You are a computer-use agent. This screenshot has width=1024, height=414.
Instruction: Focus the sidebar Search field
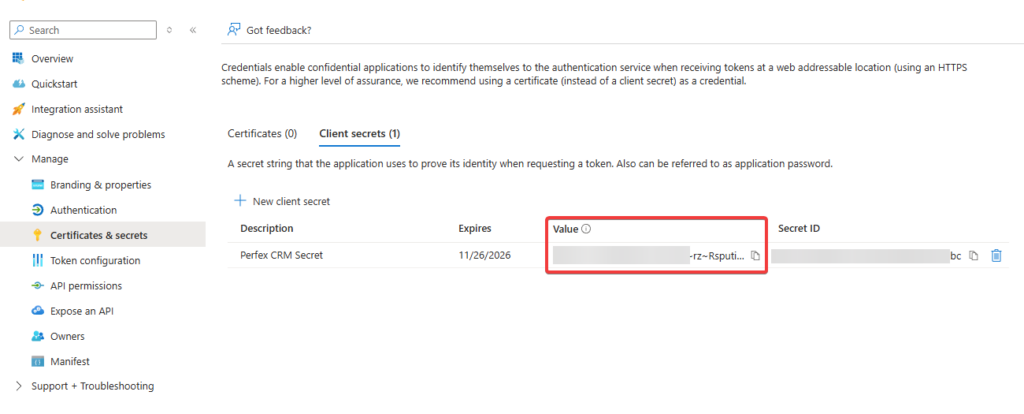[90, 31]
